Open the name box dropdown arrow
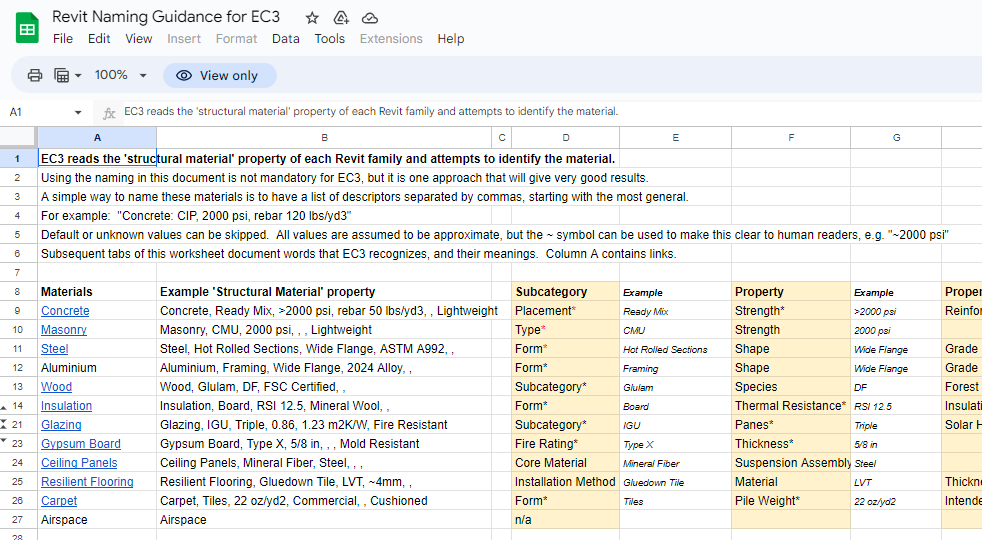 (x=78, y=112)
